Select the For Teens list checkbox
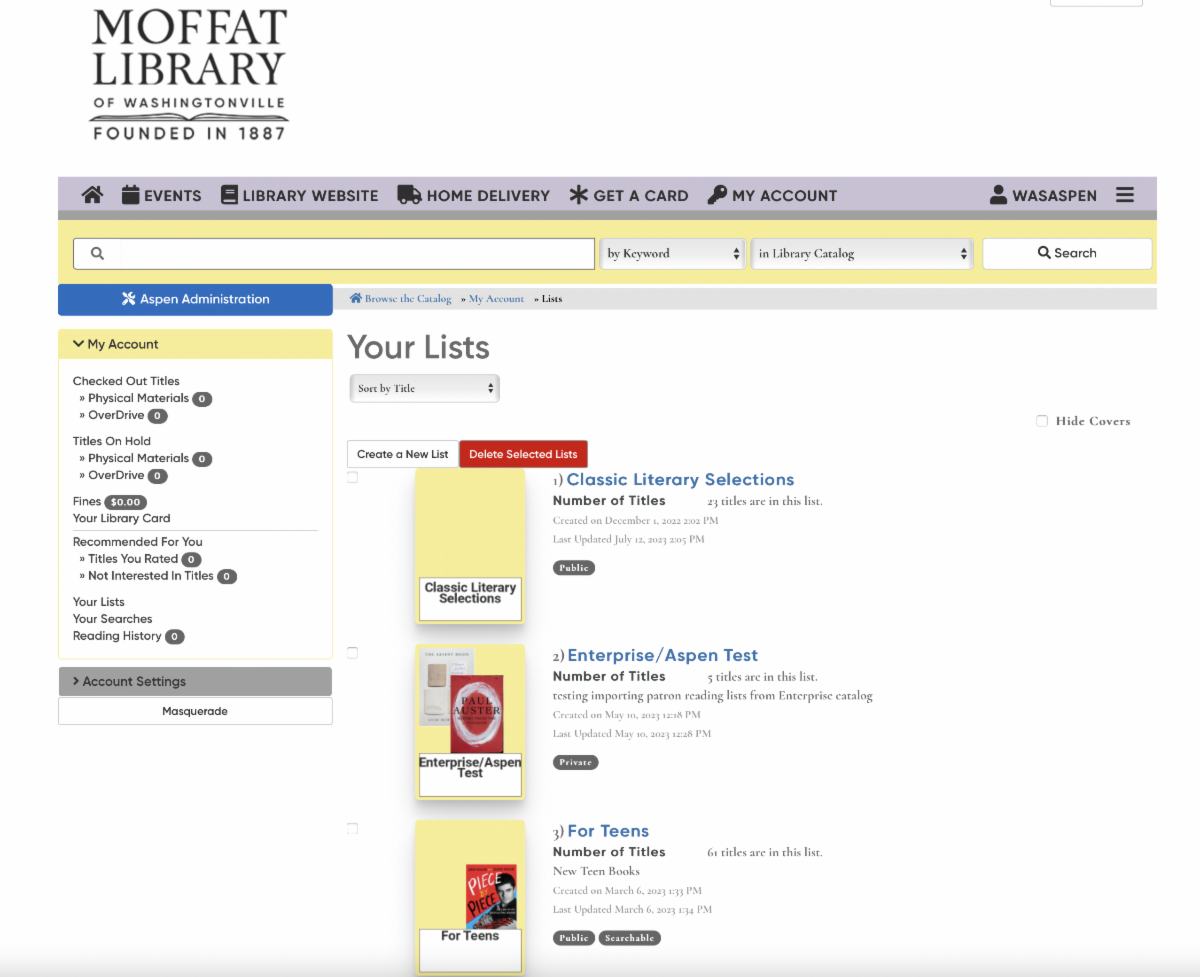Screen dimensions: 1200x977 pyautogui.click(x=352, y=829)
